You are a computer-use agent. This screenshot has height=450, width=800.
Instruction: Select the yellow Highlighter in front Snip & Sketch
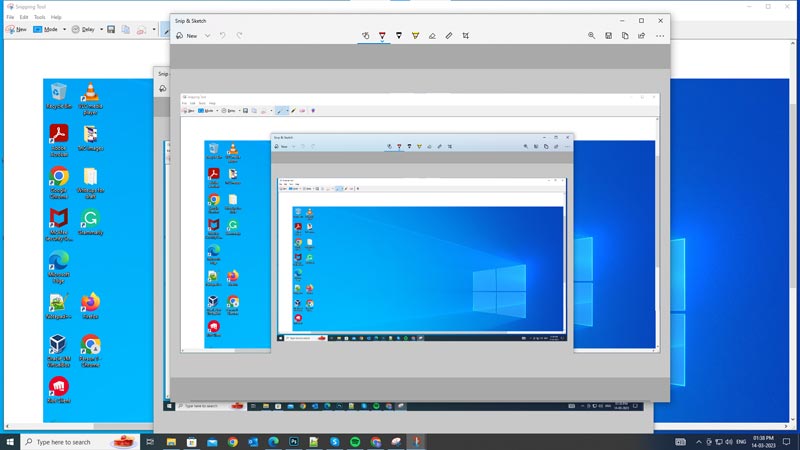tap(415, 36)
